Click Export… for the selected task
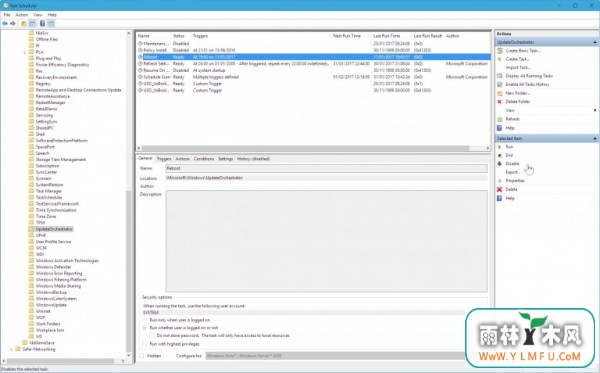The image size is (600, 373). point(513,172)
